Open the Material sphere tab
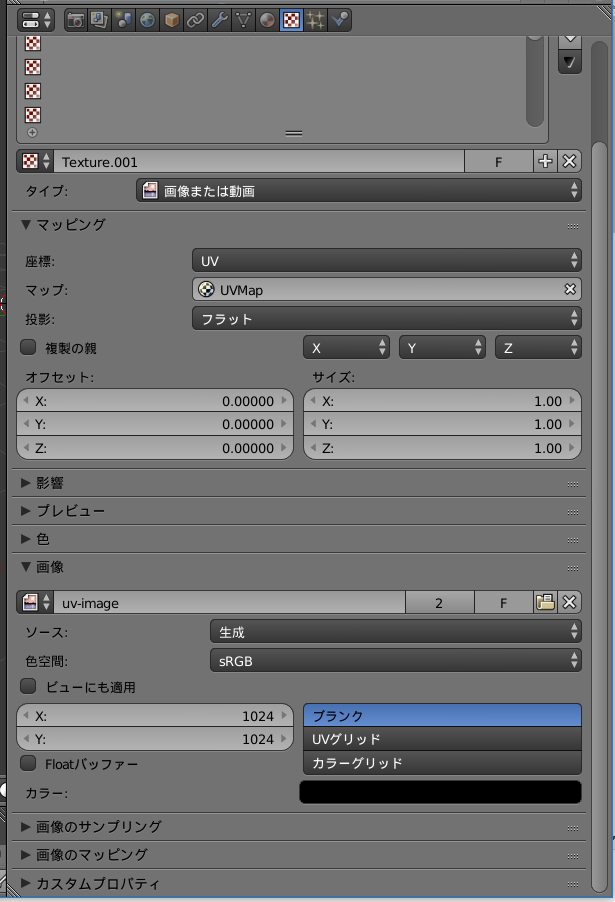Image resolution: width=615 pixels, height=902 pixels. 268,20
